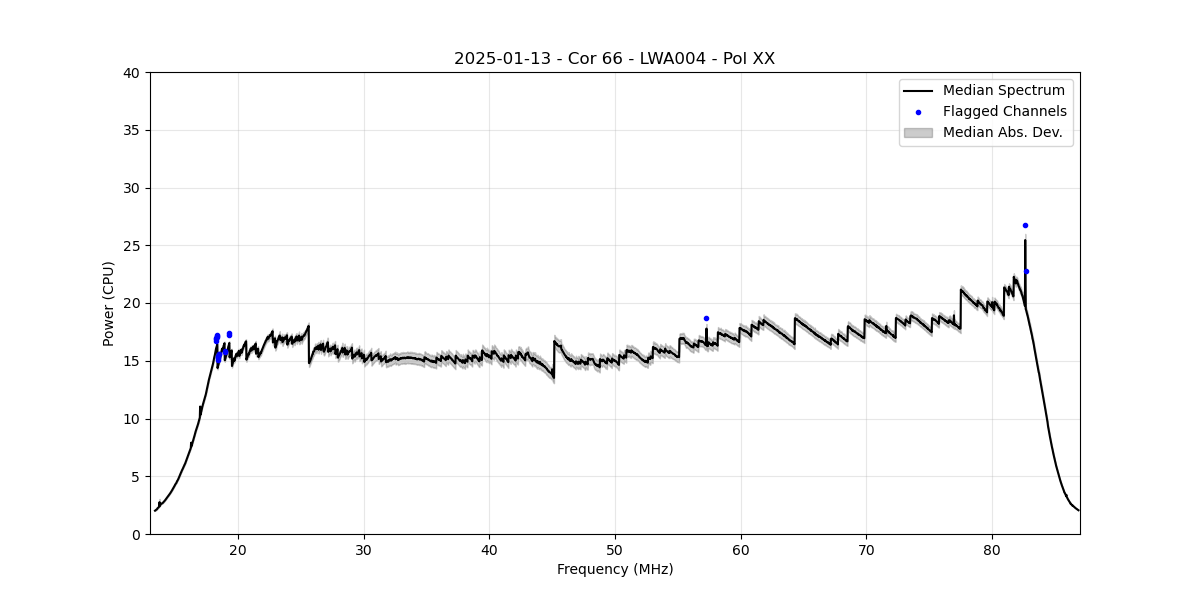Click the highest flagged point near 83 MHz
The width and height of the screenshot is (1200, 600).
[1025, 226]
